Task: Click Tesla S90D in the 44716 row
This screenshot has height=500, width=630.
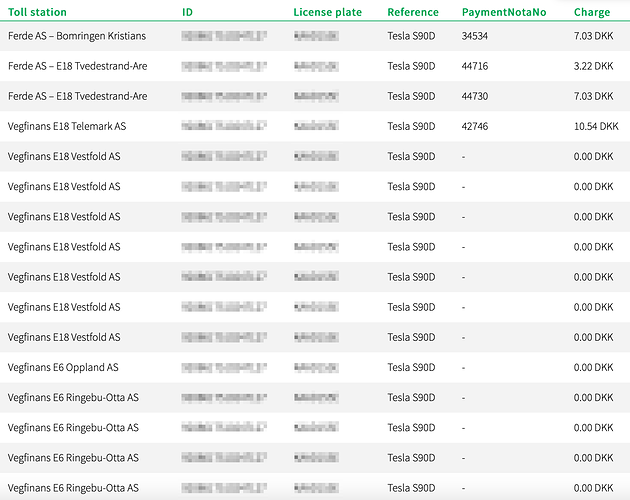Action: (x=411, y=66)
